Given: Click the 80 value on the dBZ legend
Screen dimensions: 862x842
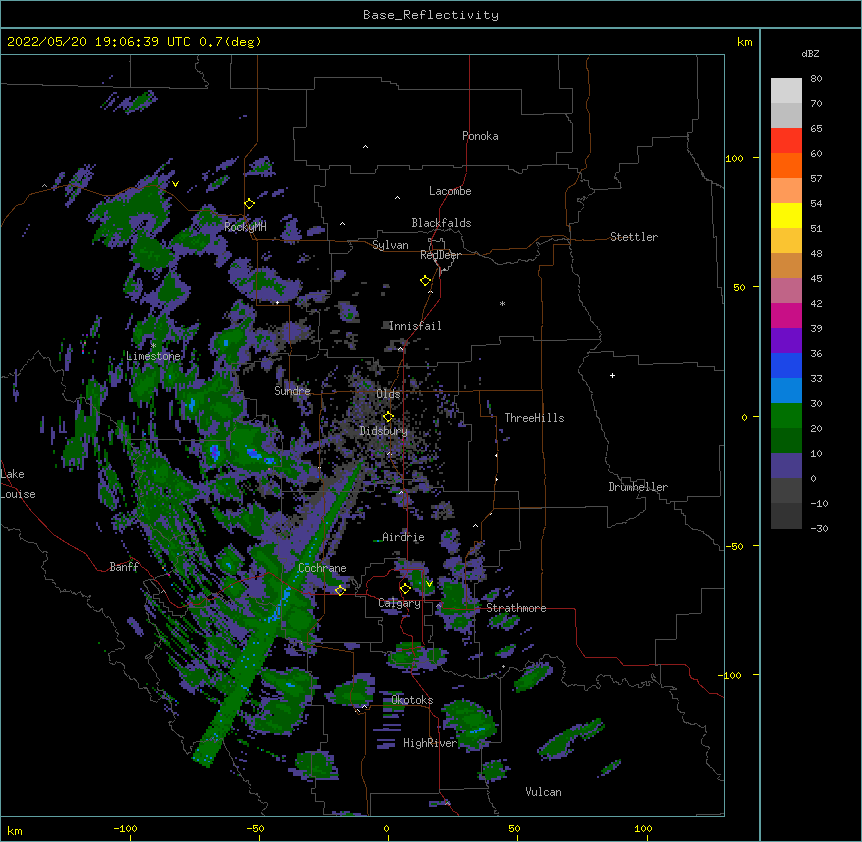Looking at the screenshot, I should [816, 79].
